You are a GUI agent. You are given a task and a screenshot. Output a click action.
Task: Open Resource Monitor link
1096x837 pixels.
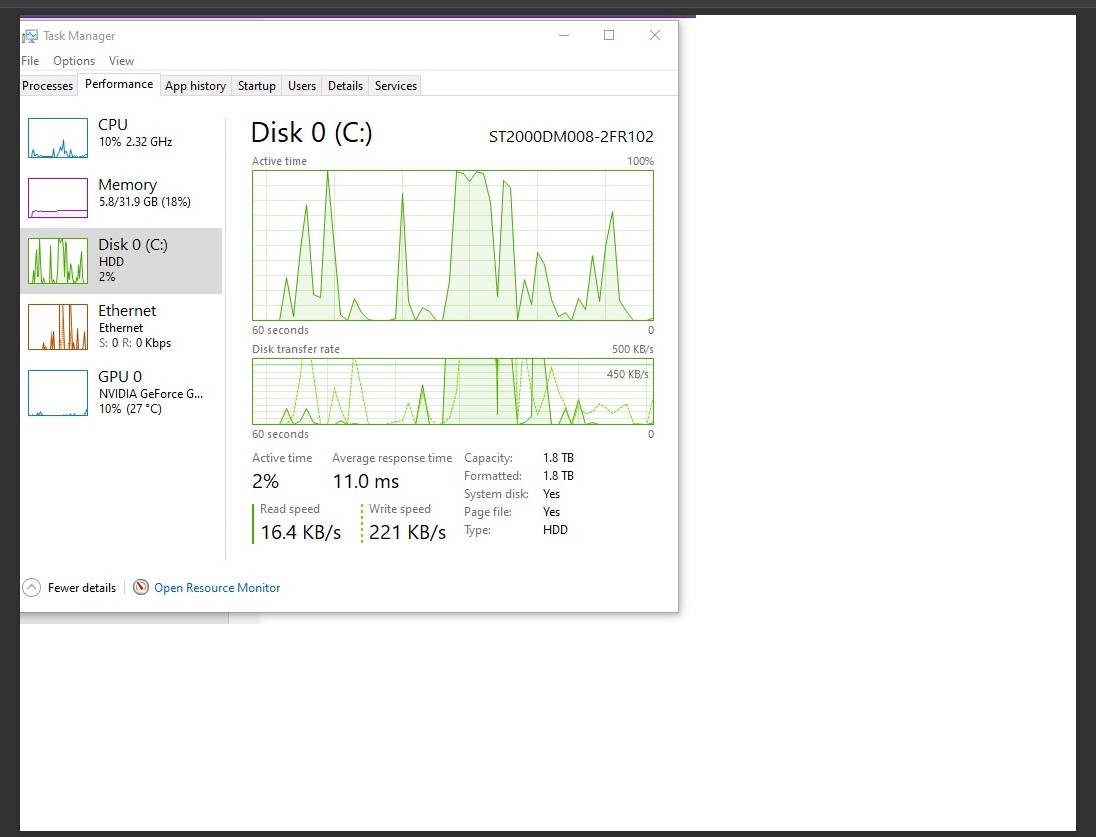pyautogui.click(x=217, y=588)
